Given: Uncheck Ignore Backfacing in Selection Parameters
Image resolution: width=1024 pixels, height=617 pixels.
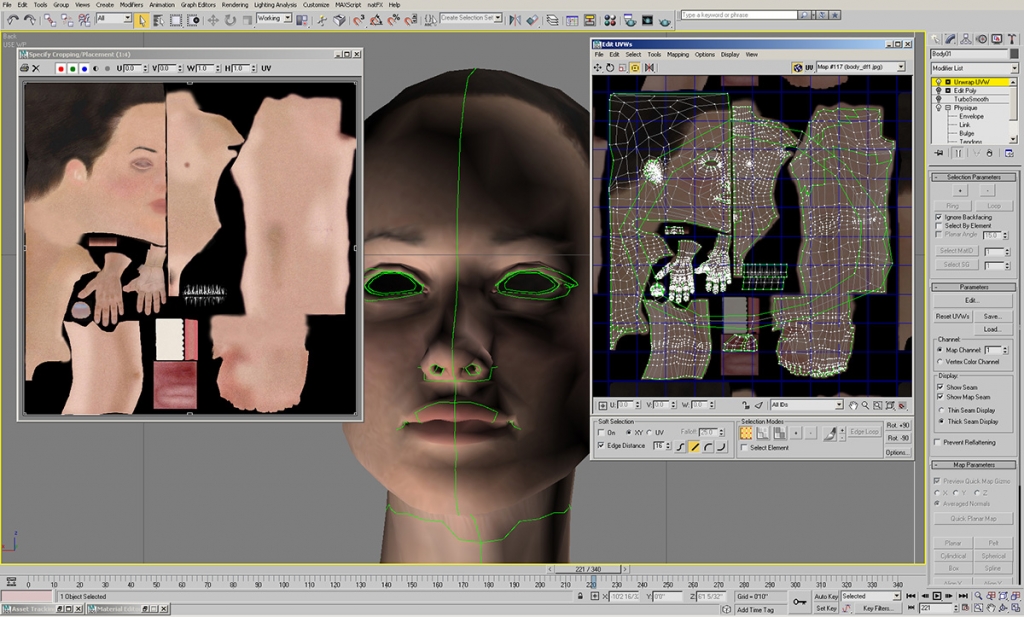Looking at the screenshot, I should point(938,217).
